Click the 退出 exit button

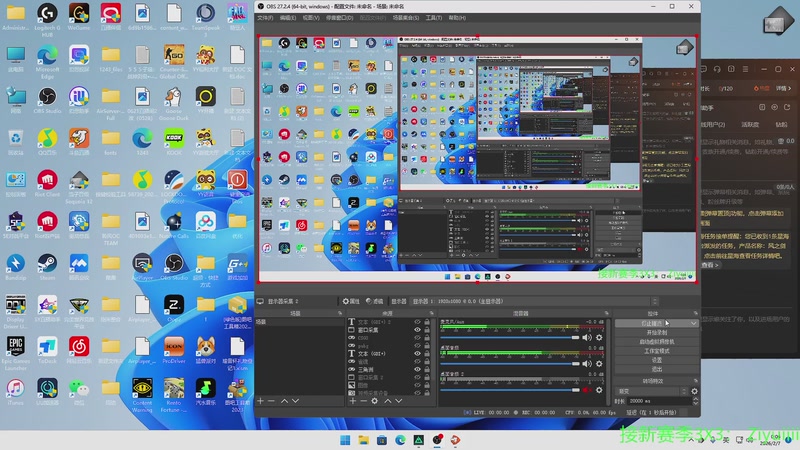pos(657,369)
